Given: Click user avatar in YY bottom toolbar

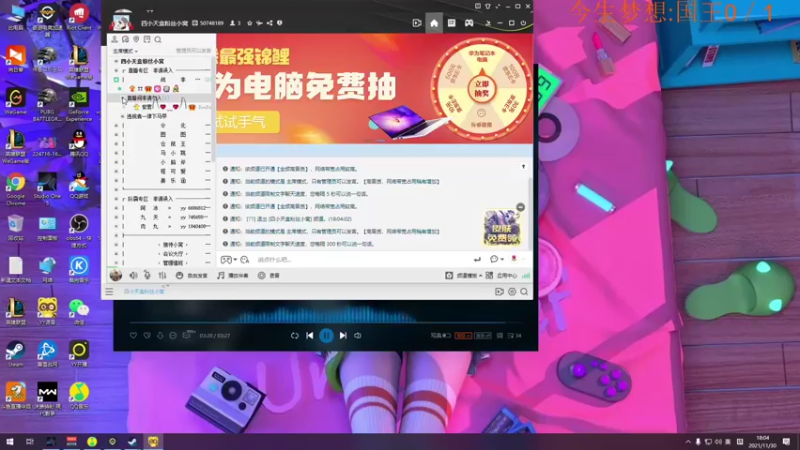Looking at the screenshot, I should coord(116,276).
